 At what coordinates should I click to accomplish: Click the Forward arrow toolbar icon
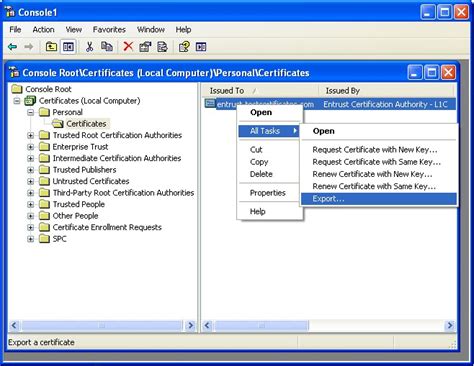tap(29, 47)
